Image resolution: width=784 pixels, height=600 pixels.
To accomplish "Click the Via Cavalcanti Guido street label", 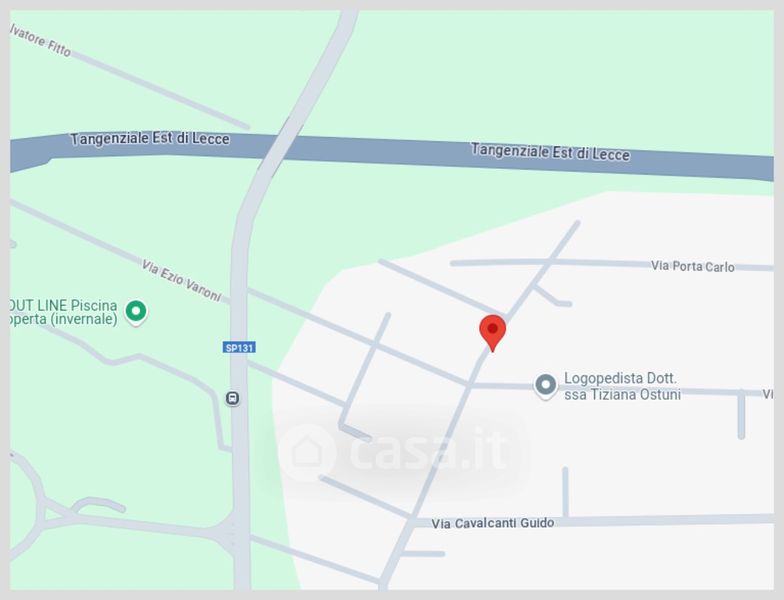I will coord(492,523).
